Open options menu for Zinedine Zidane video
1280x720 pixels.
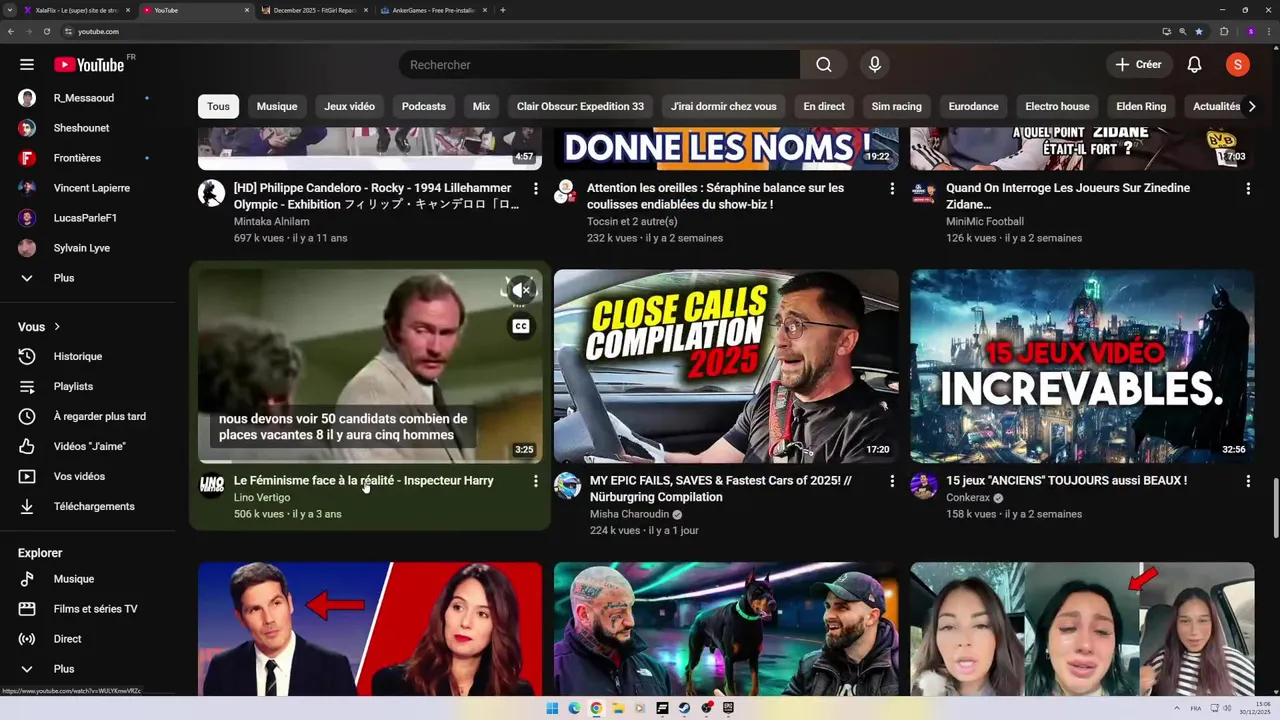pyautogui.click(x=1248, y=189)
